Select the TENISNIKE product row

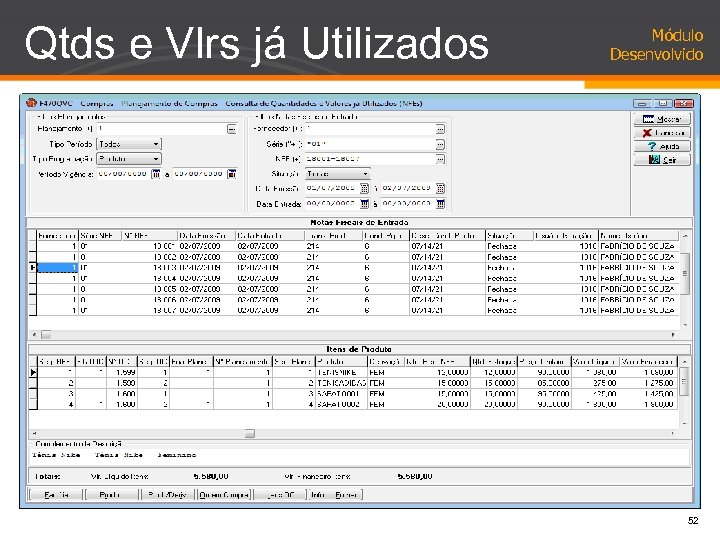point(353,372)
